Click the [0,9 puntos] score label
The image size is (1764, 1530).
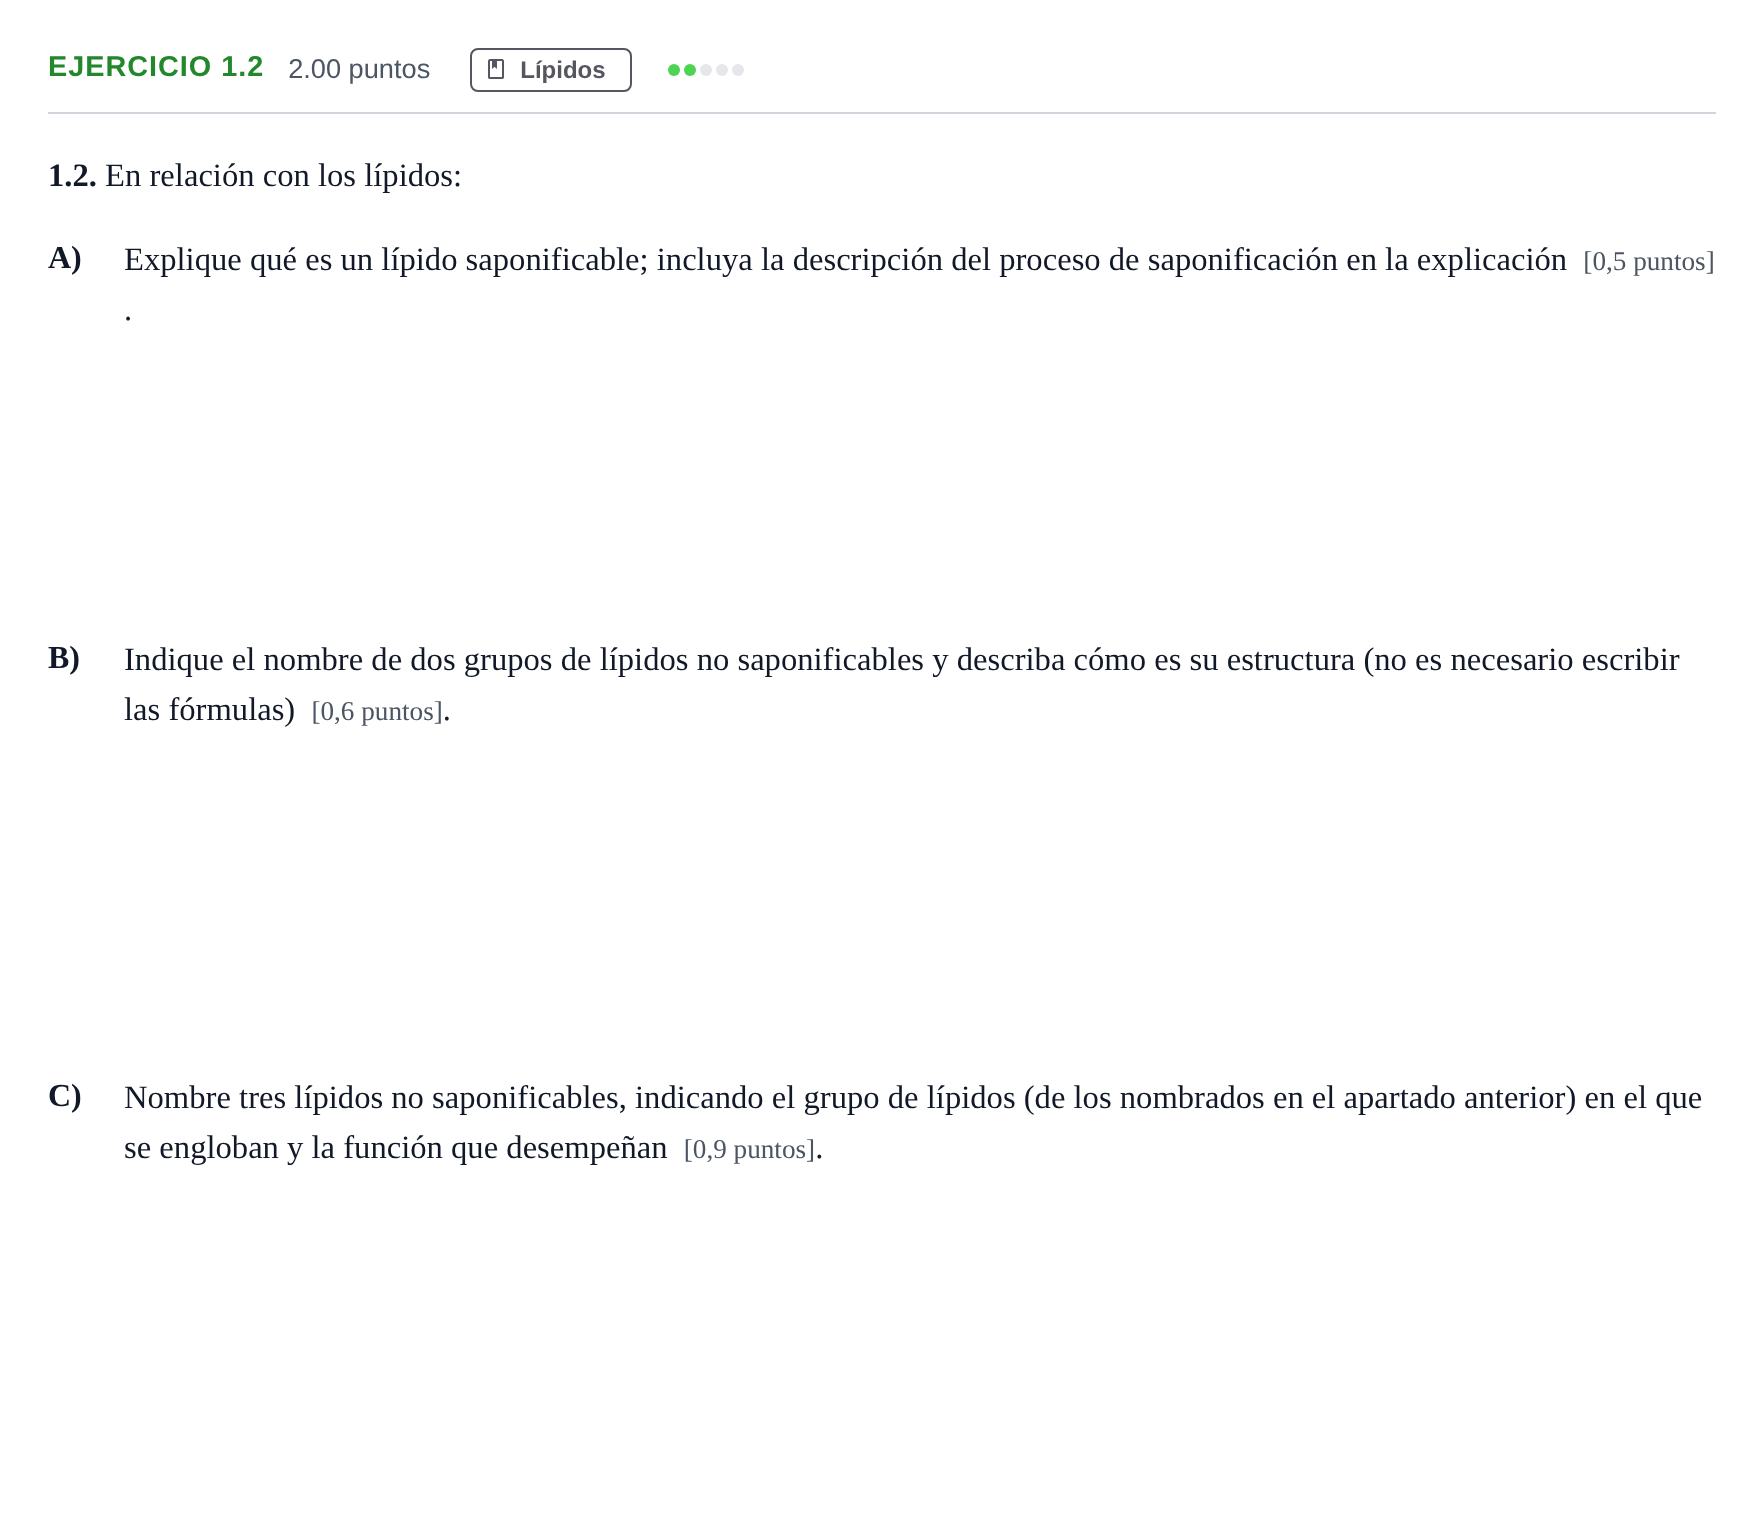coord(750,1150)
